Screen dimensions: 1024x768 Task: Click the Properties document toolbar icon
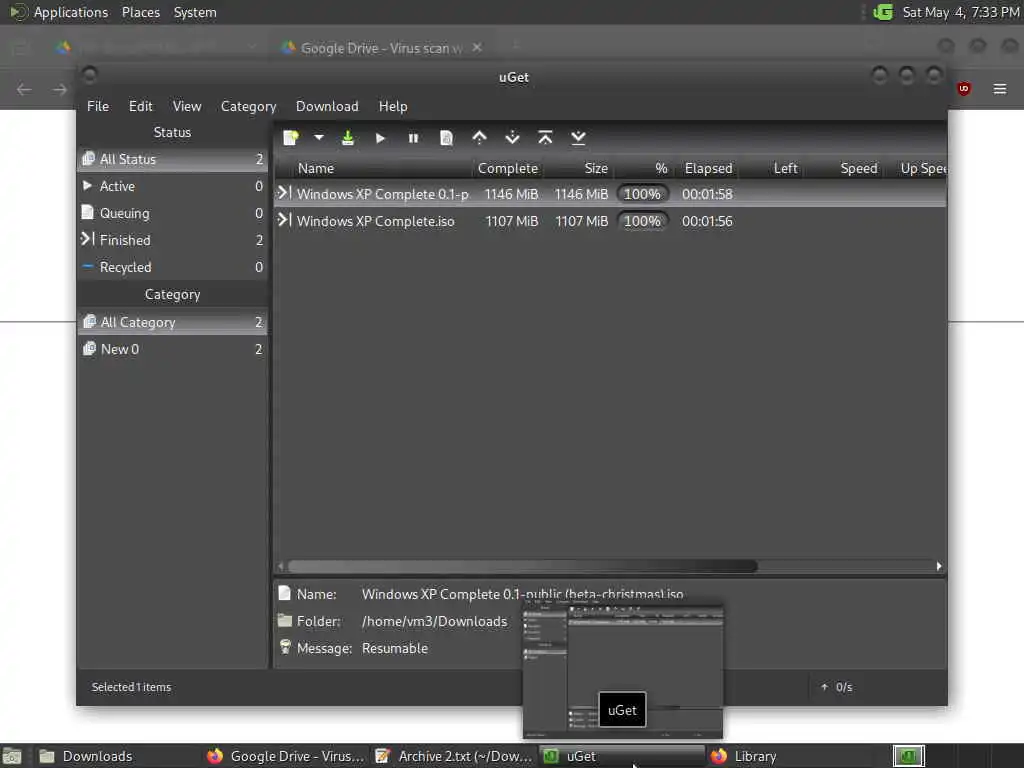point(447,138)
